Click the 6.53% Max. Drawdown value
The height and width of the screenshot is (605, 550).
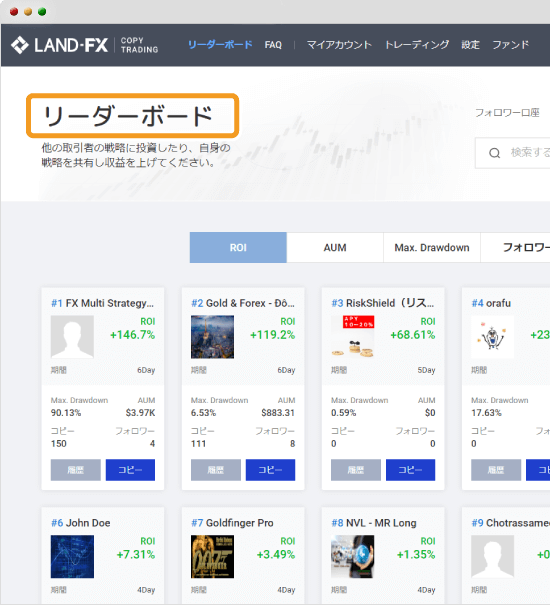(203, 413)
